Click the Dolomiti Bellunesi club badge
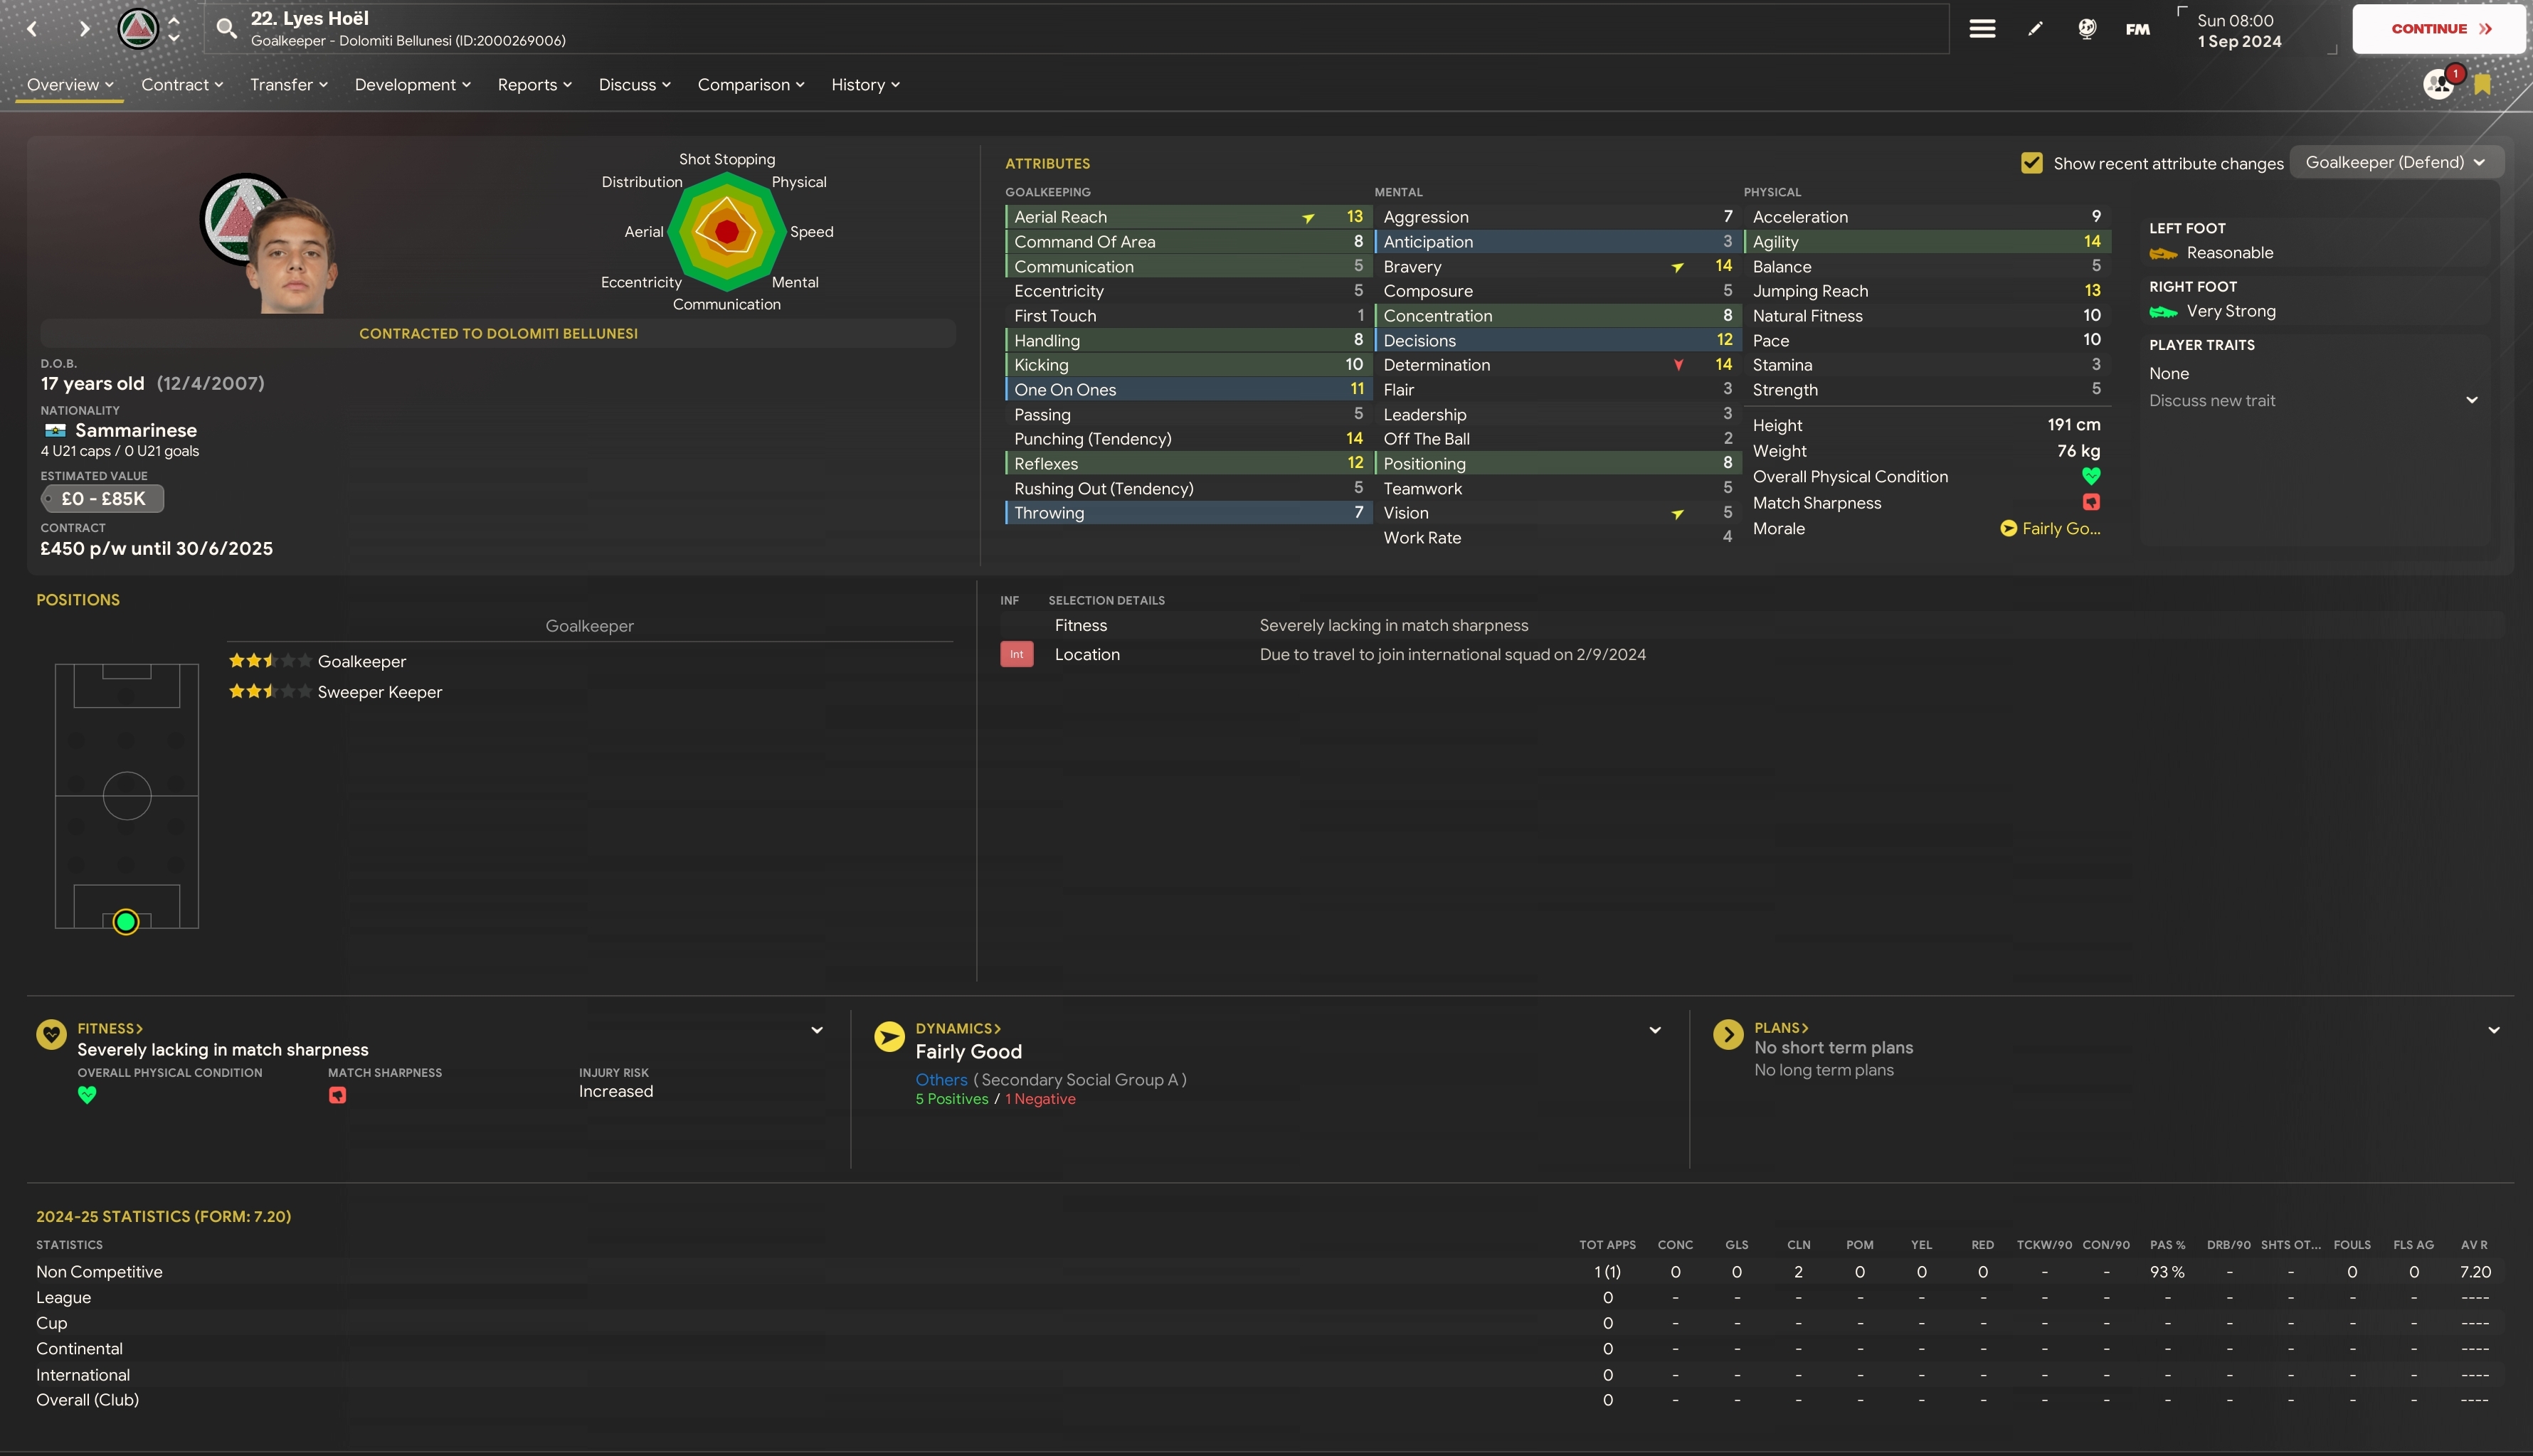The image size is (2533, 1456). click(x=138, y=29)
